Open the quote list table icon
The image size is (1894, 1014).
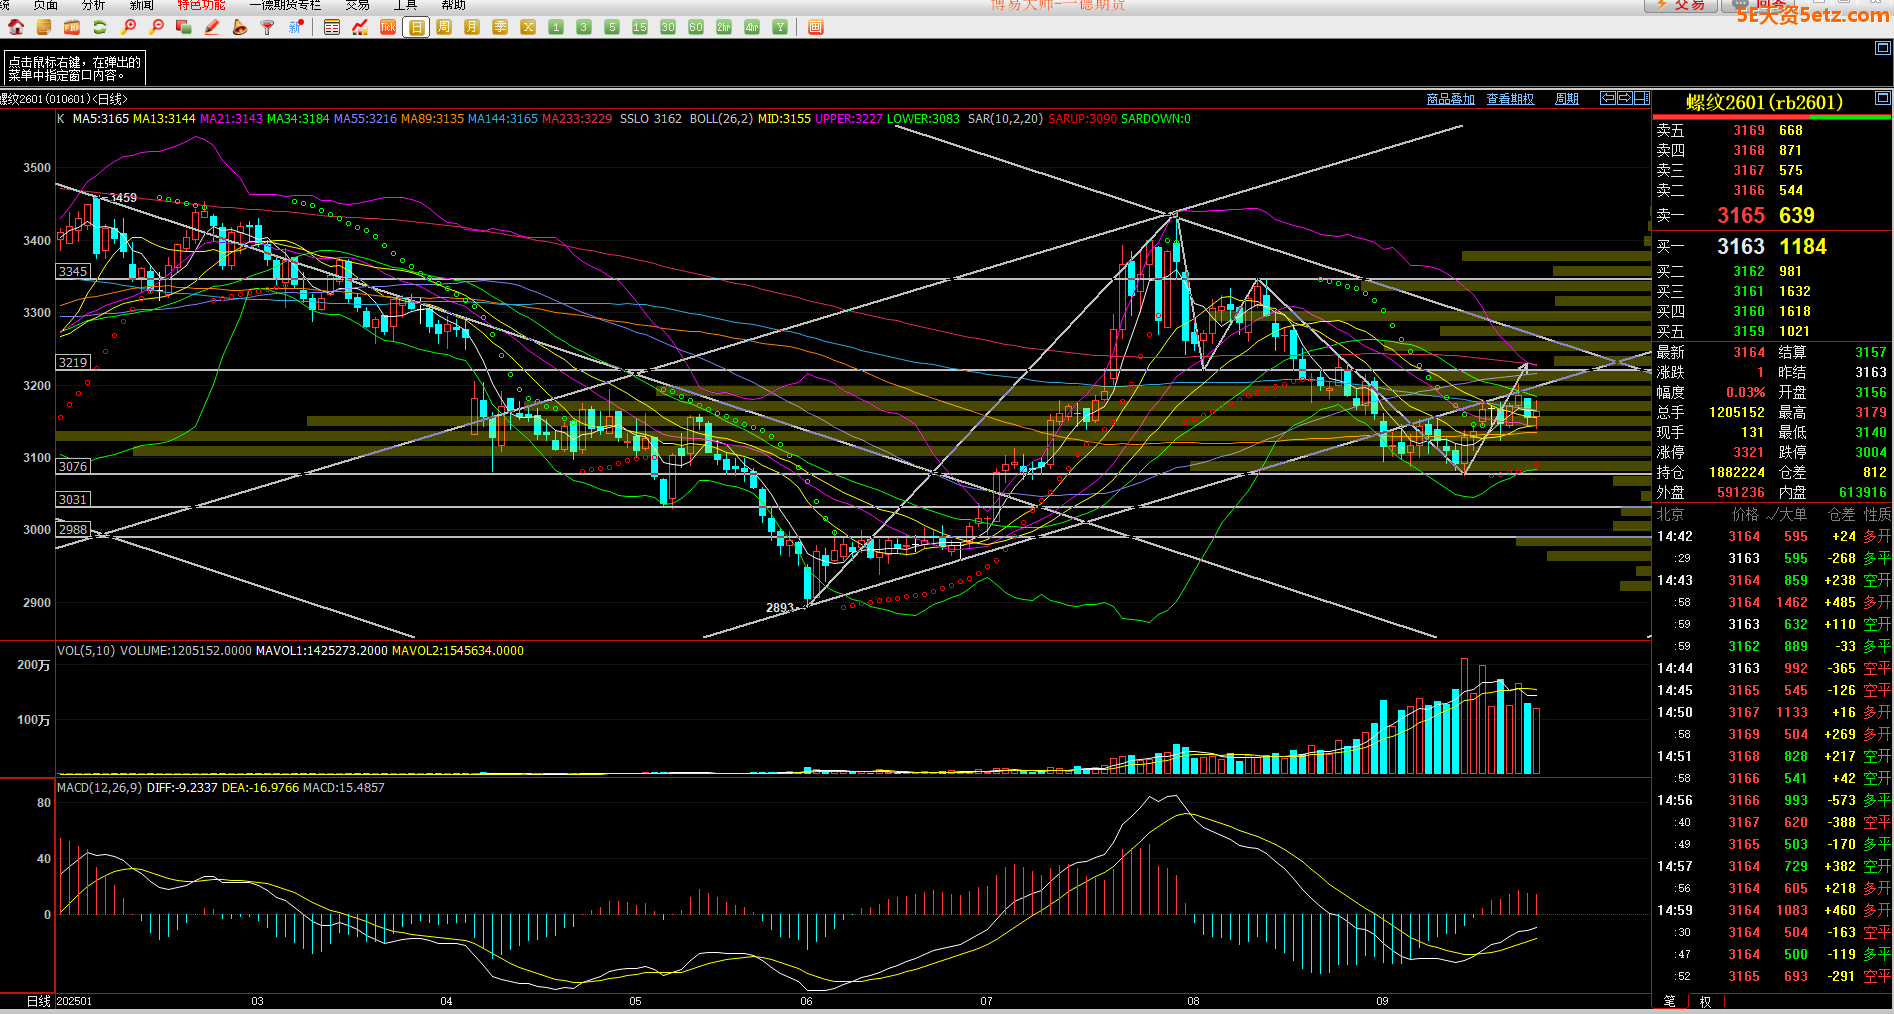(332, 27)
